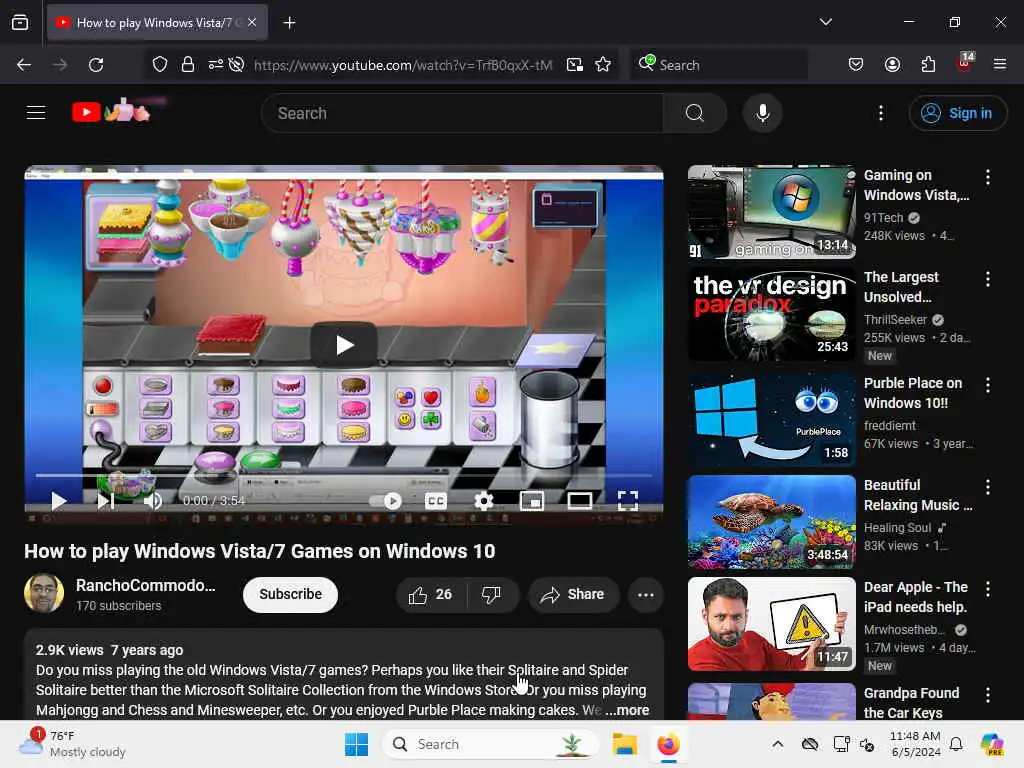The width and height of the screenshot is (1024, 768).
Task: Open player settings gear
Action: 483,501
